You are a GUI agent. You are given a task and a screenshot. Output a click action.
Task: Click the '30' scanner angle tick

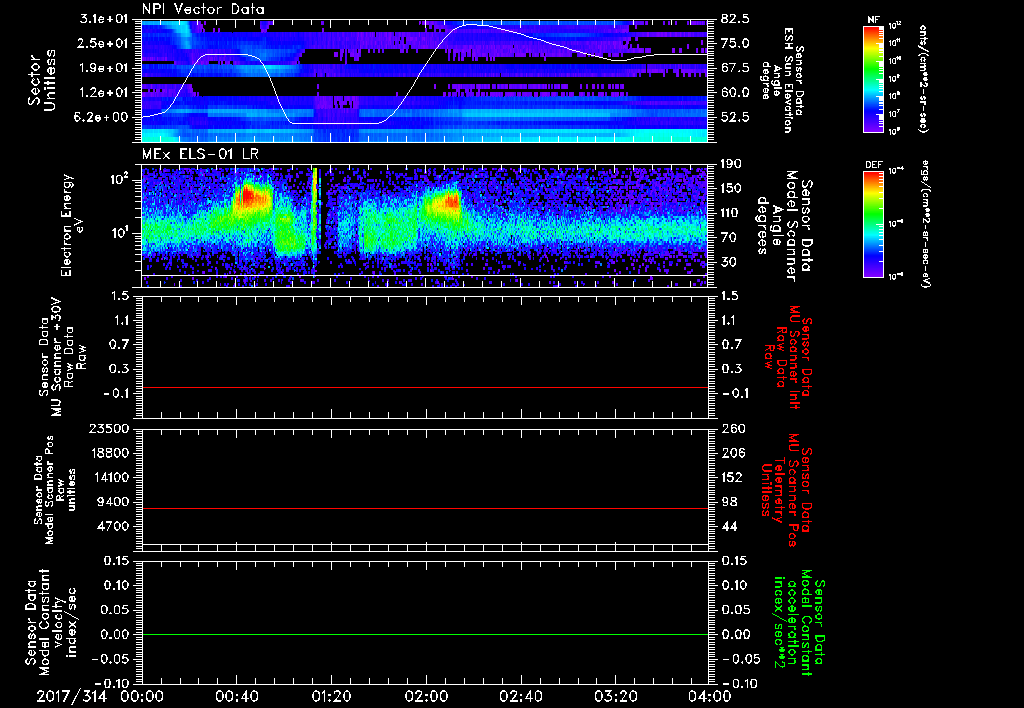728,262
